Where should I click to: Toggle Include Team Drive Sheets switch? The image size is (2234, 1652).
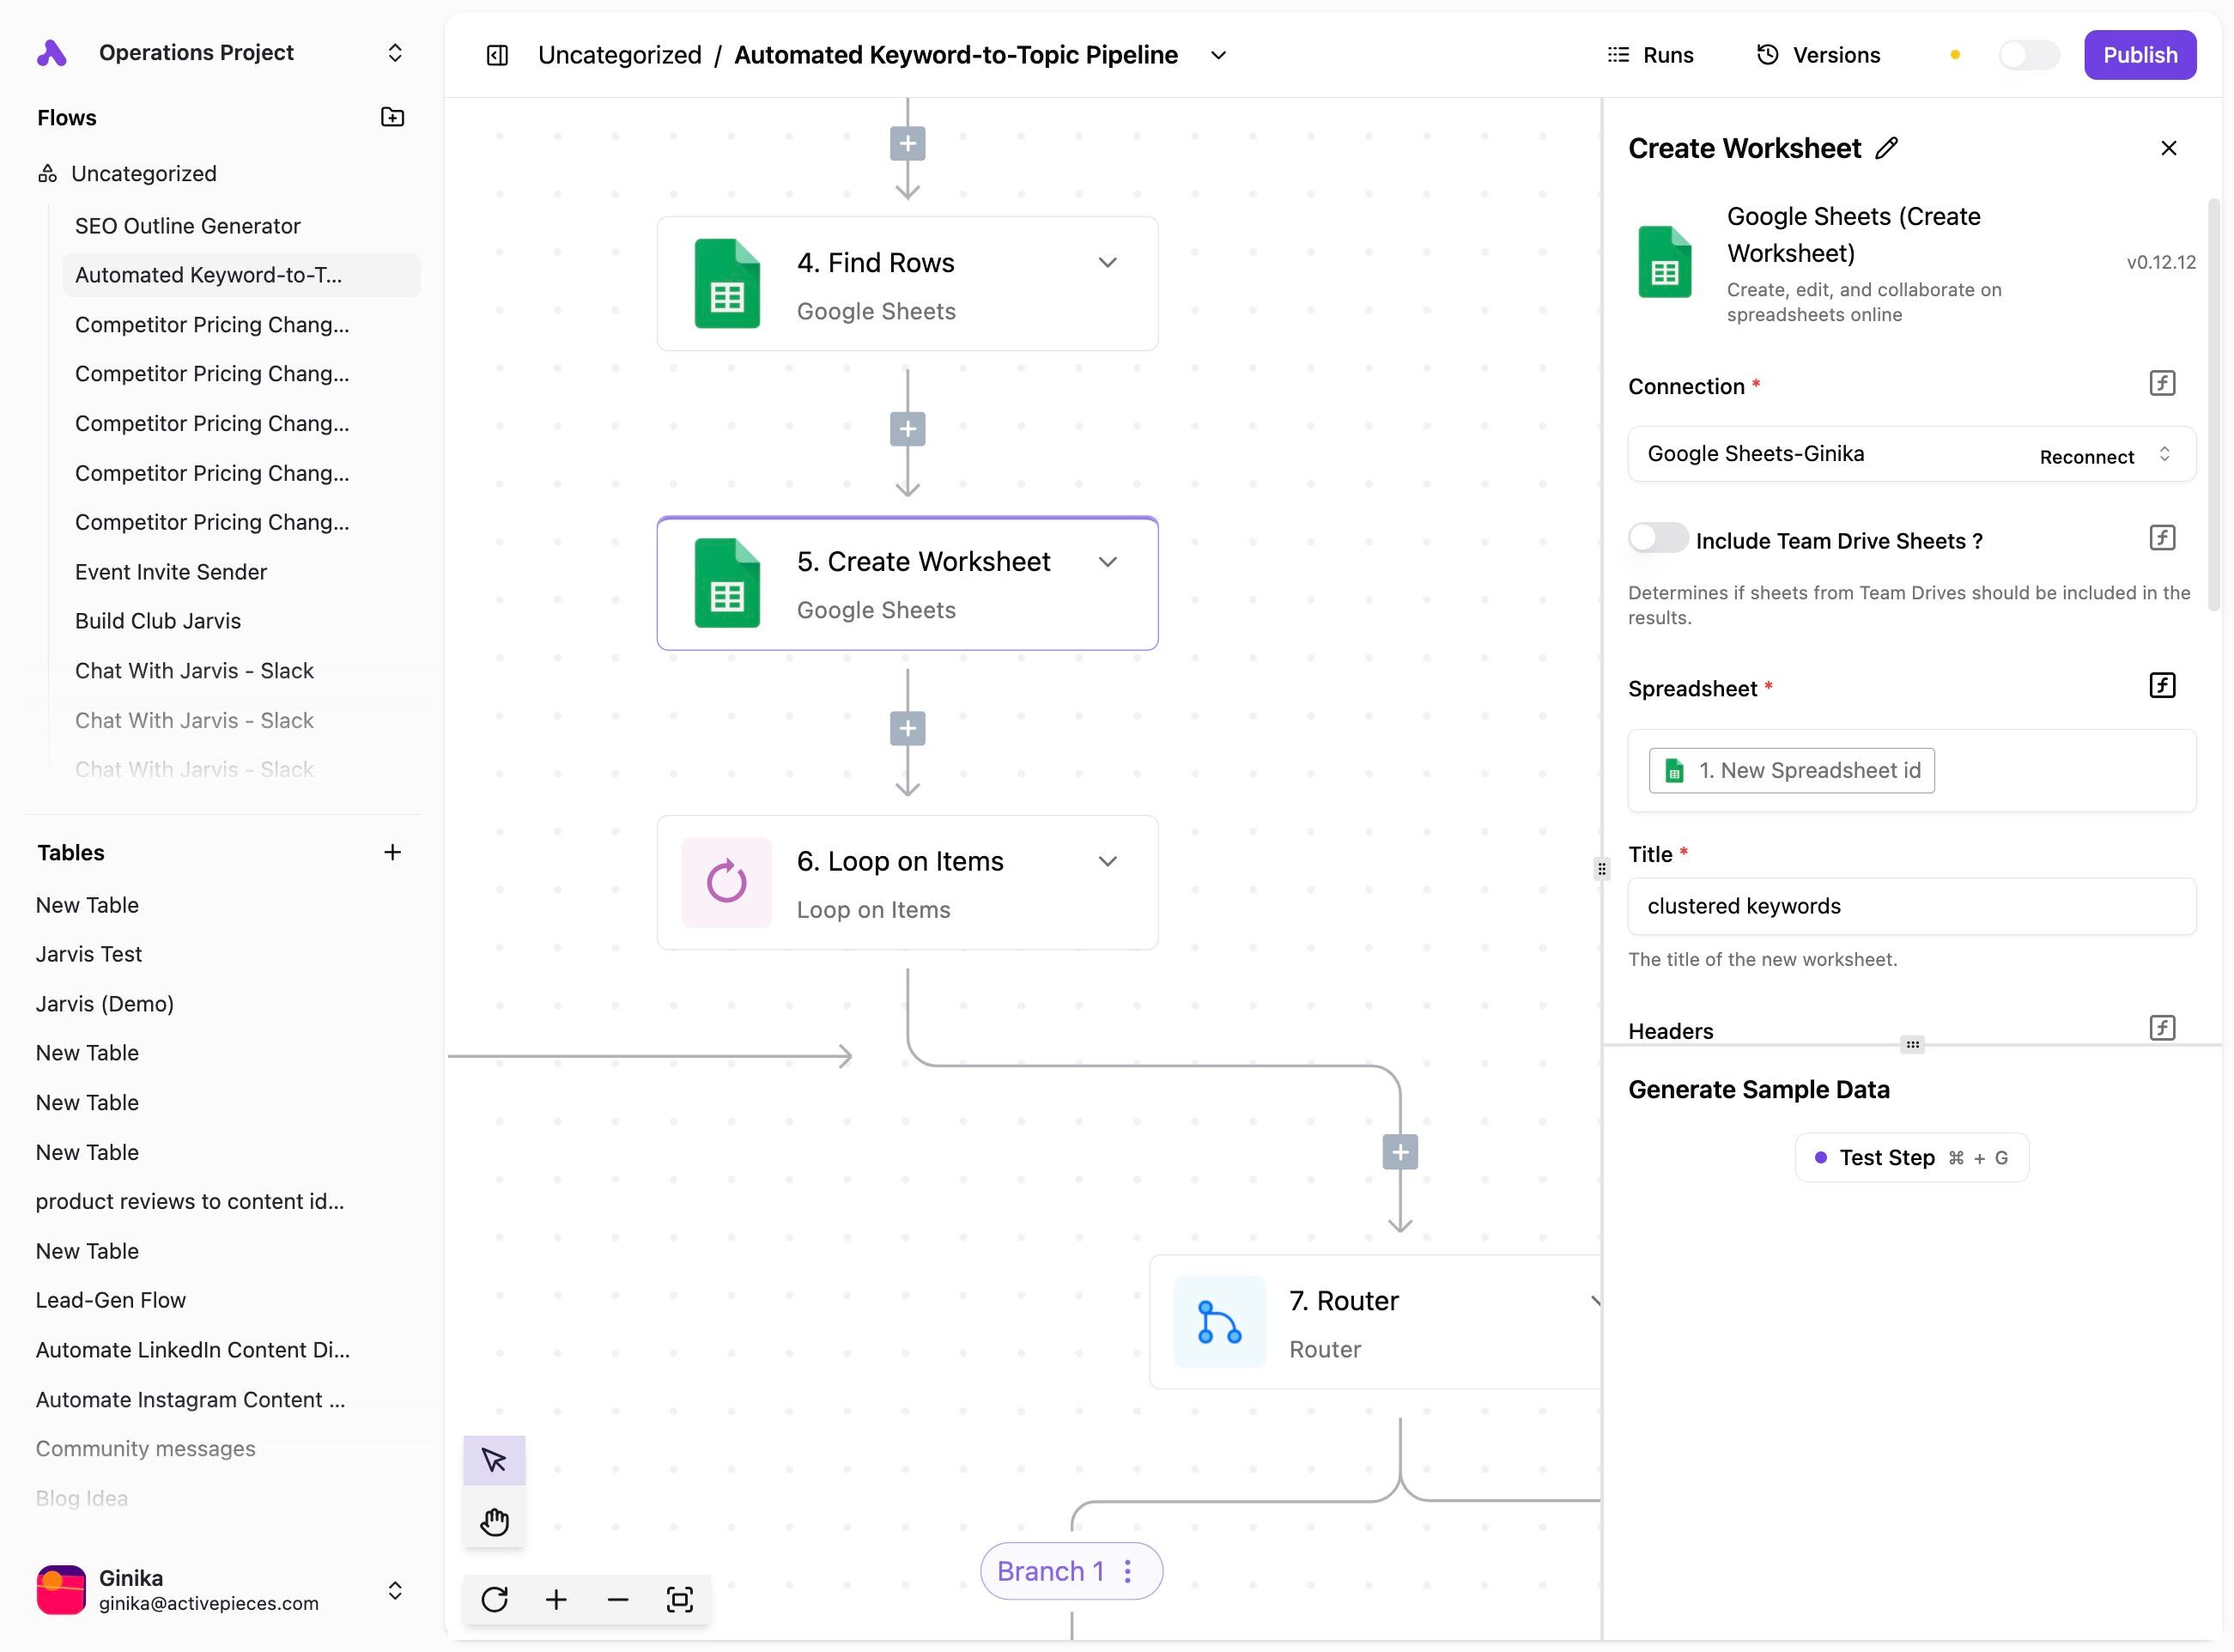coord(1657,538)
